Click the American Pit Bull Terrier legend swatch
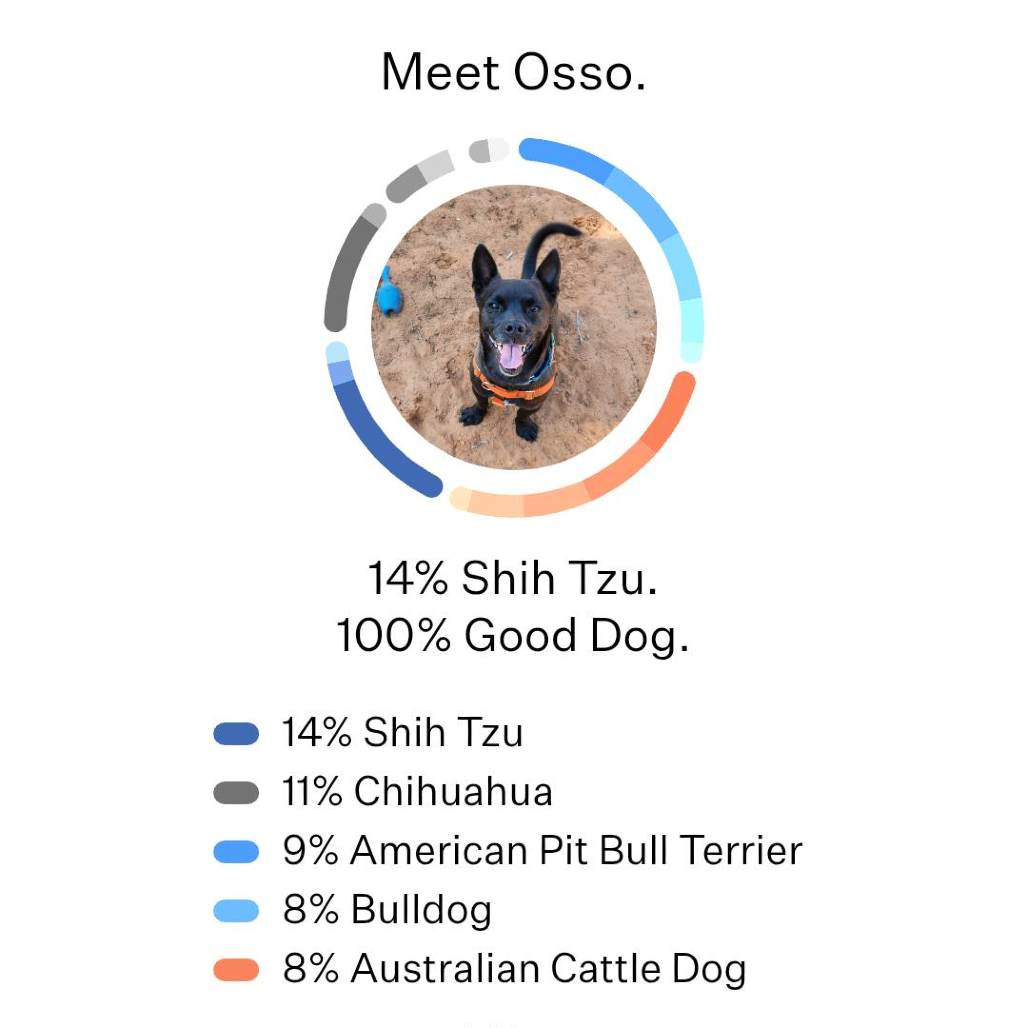1028x1028 pixels. (x=236, y=852)
